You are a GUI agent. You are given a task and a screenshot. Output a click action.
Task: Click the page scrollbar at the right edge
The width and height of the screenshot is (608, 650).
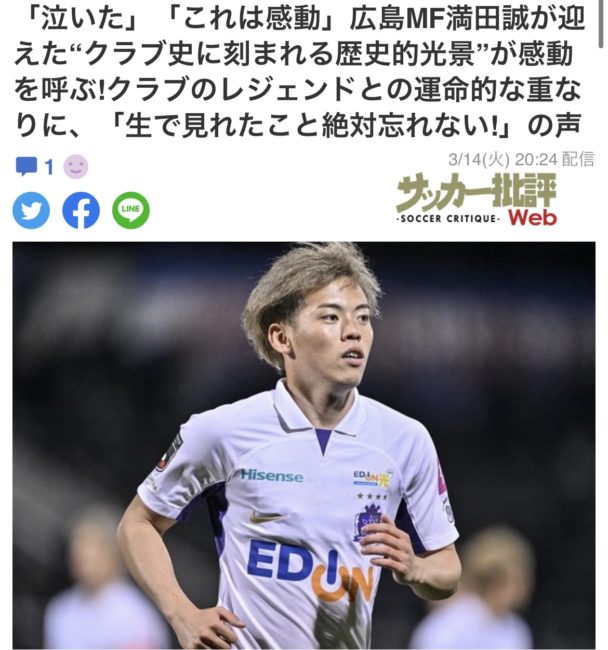click(x=602, y=24)
